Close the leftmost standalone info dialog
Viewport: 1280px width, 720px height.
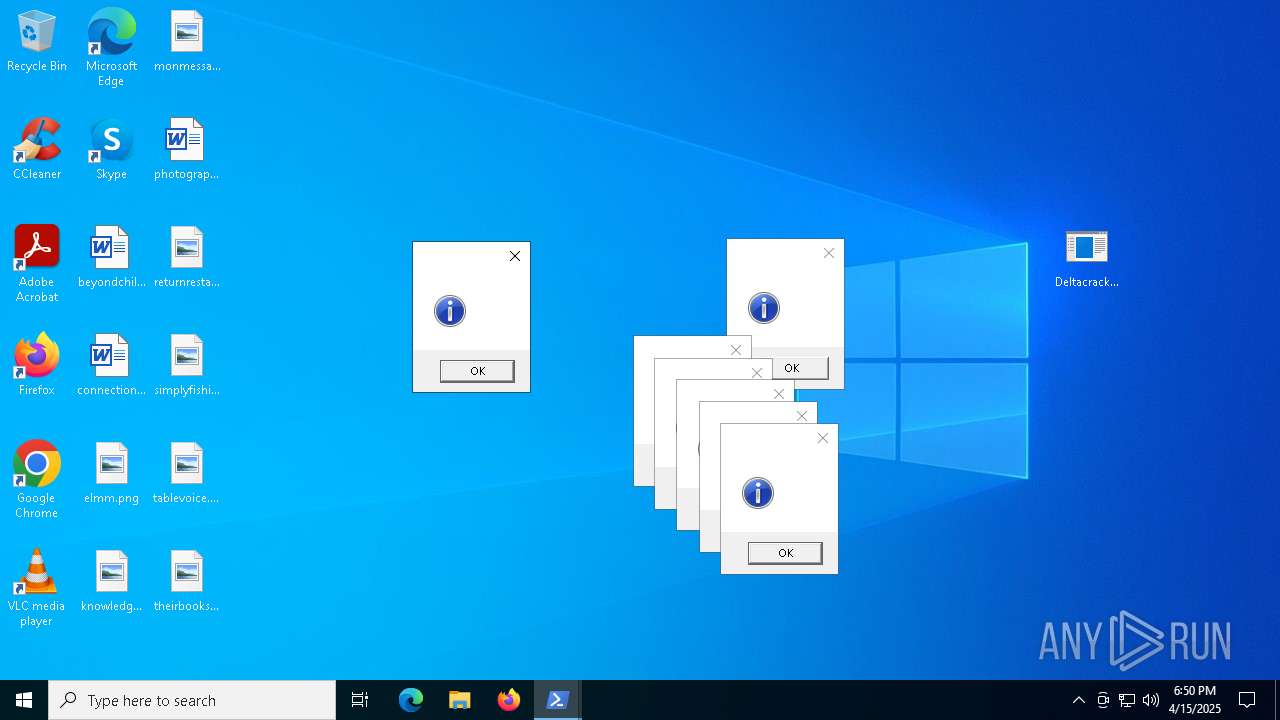pos(515,256)
